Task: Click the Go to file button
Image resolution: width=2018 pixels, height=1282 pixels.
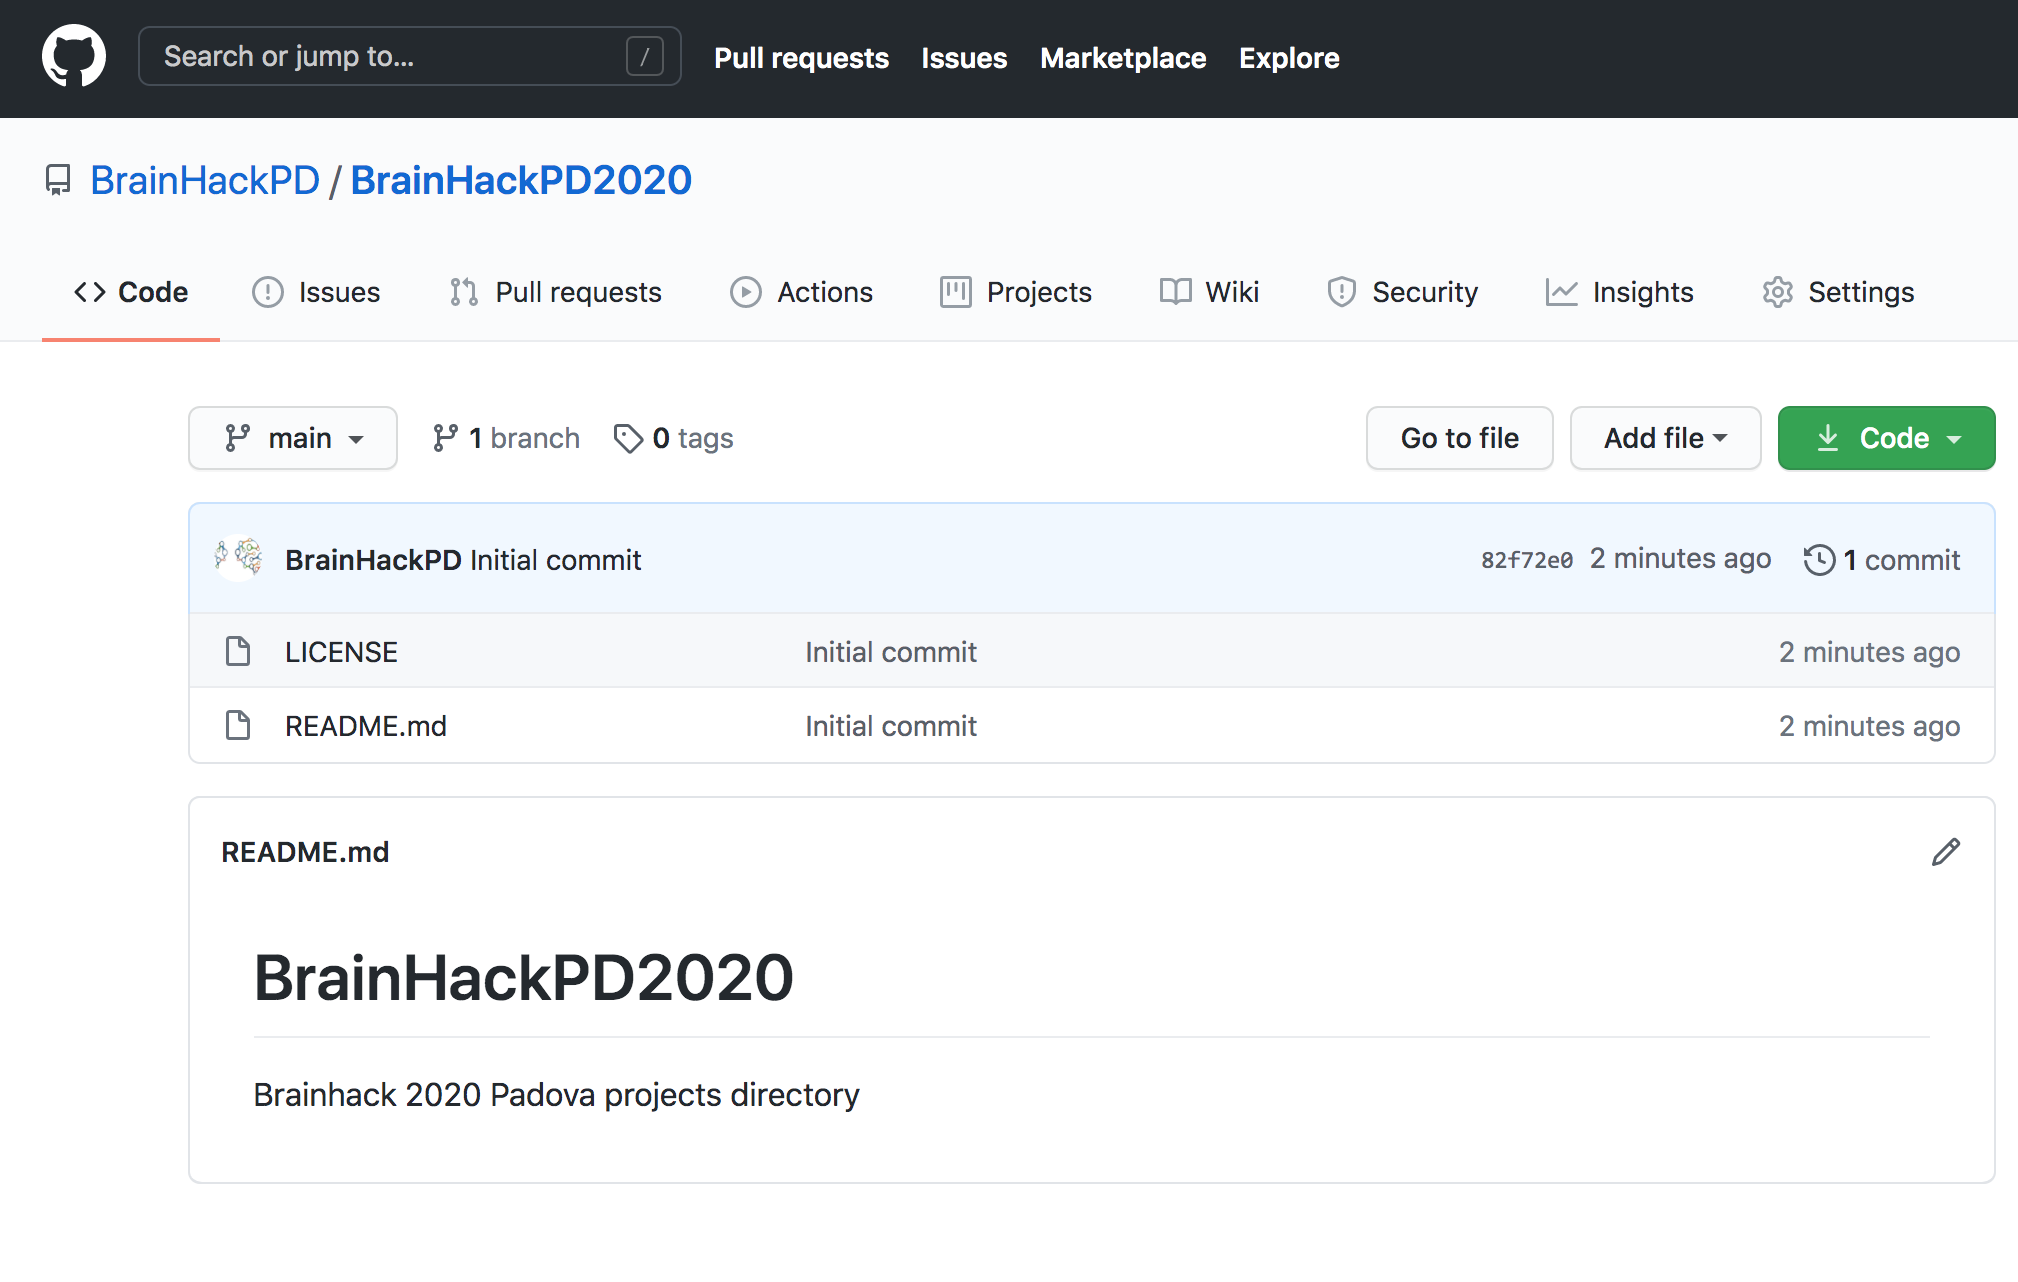Action: click(x=1459, y=438)
